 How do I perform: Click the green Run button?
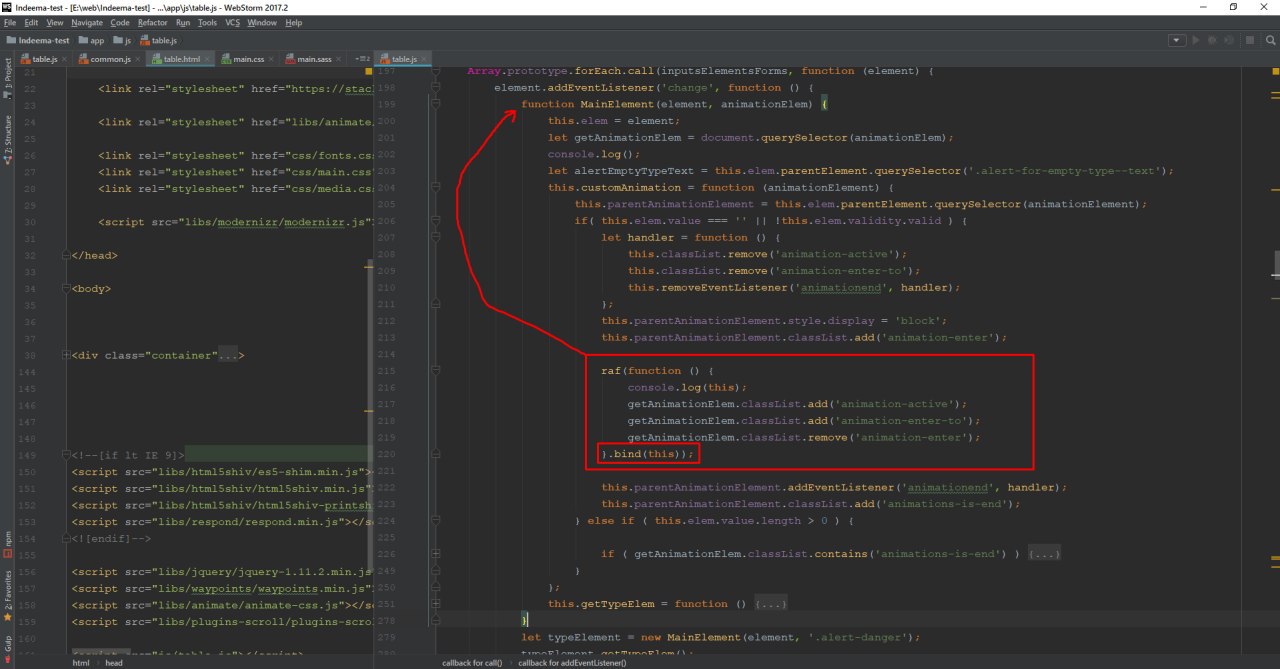coord(1196,40)
